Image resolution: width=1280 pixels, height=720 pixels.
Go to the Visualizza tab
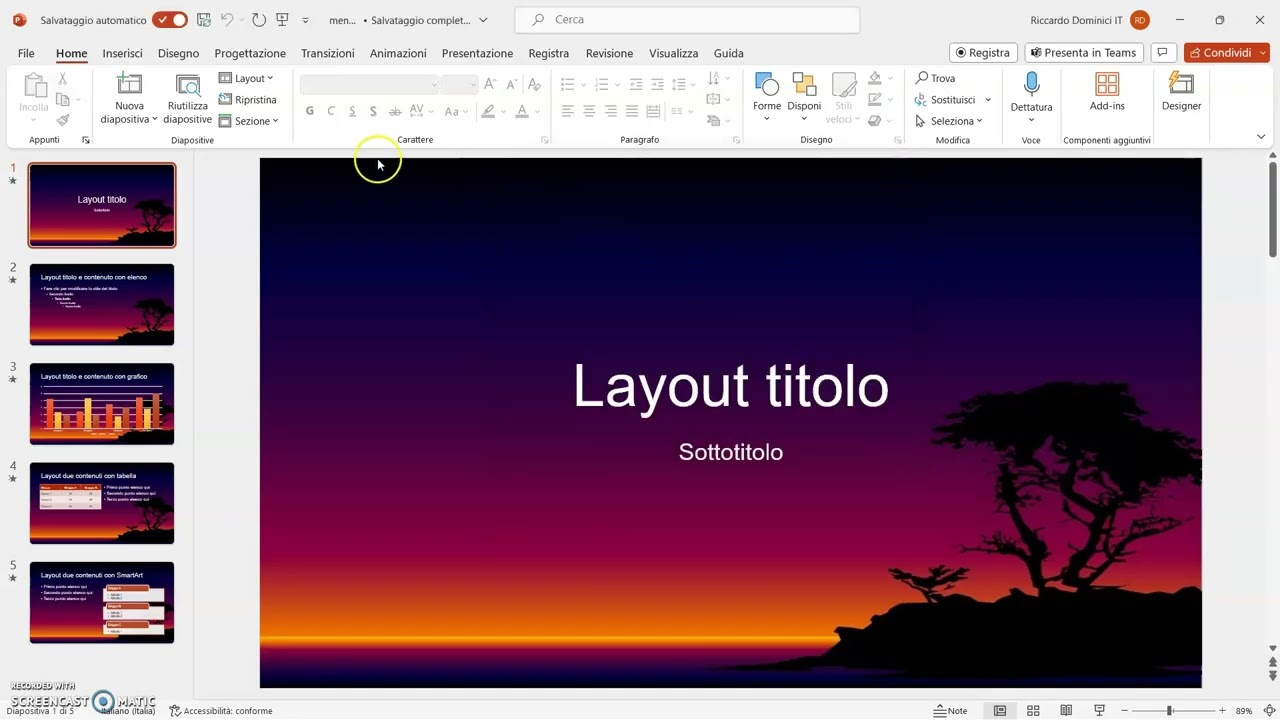point(673,53)
